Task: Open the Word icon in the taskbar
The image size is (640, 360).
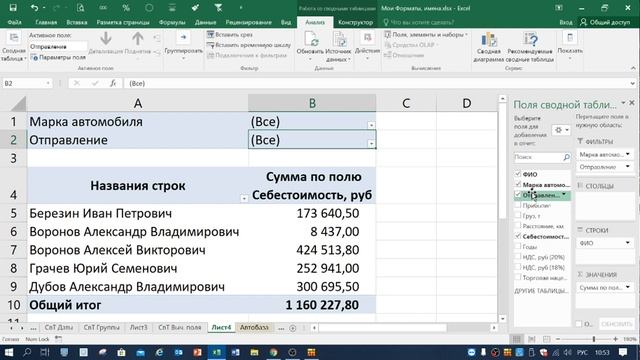Action: pyautogui.click(x=236, y=352)
